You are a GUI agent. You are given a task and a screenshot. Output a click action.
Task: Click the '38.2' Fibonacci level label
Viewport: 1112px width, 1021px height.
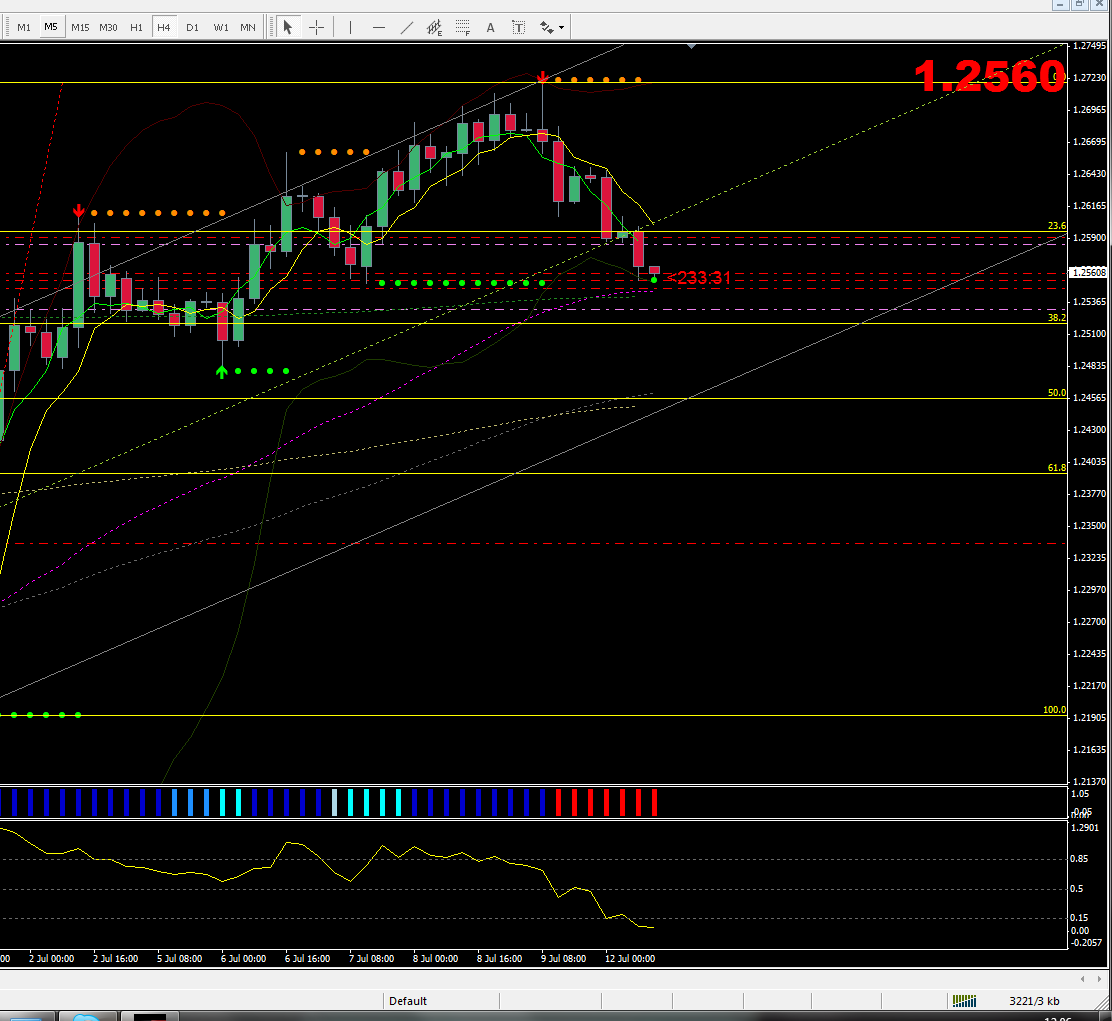tap(1057, 318)
